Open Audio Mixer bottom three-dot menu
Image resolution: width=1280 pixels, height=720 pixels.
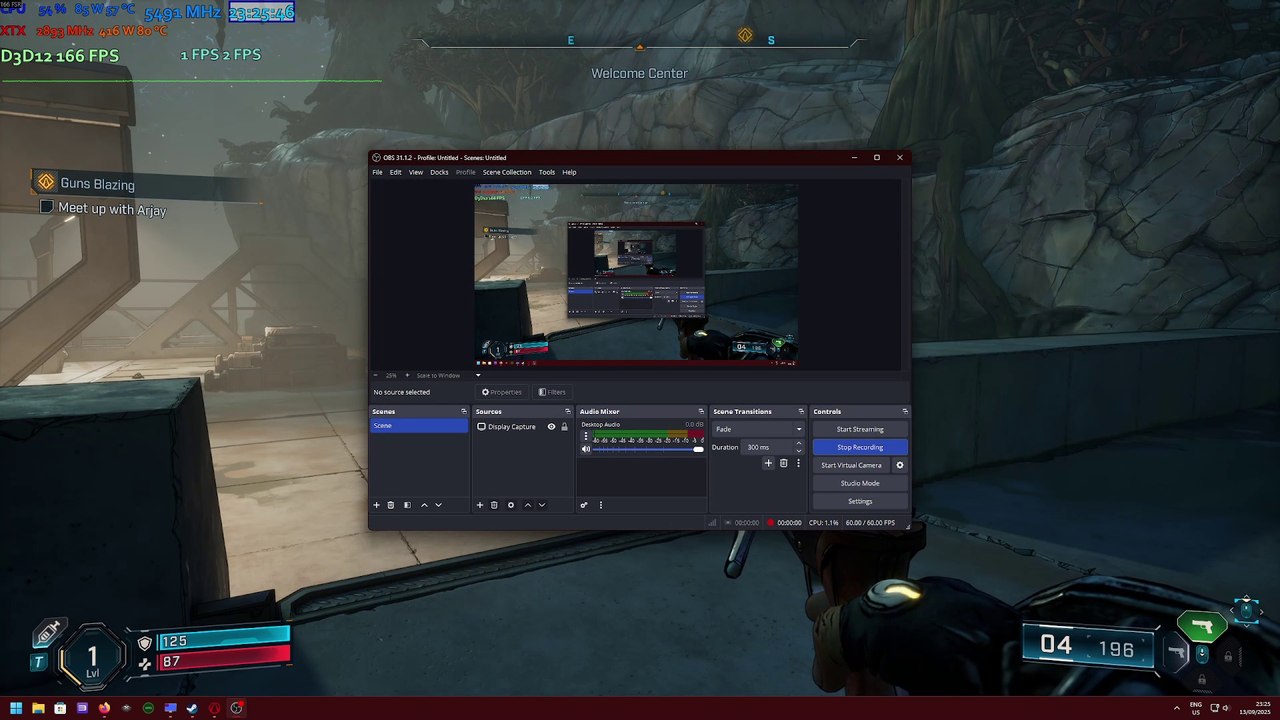601,505
